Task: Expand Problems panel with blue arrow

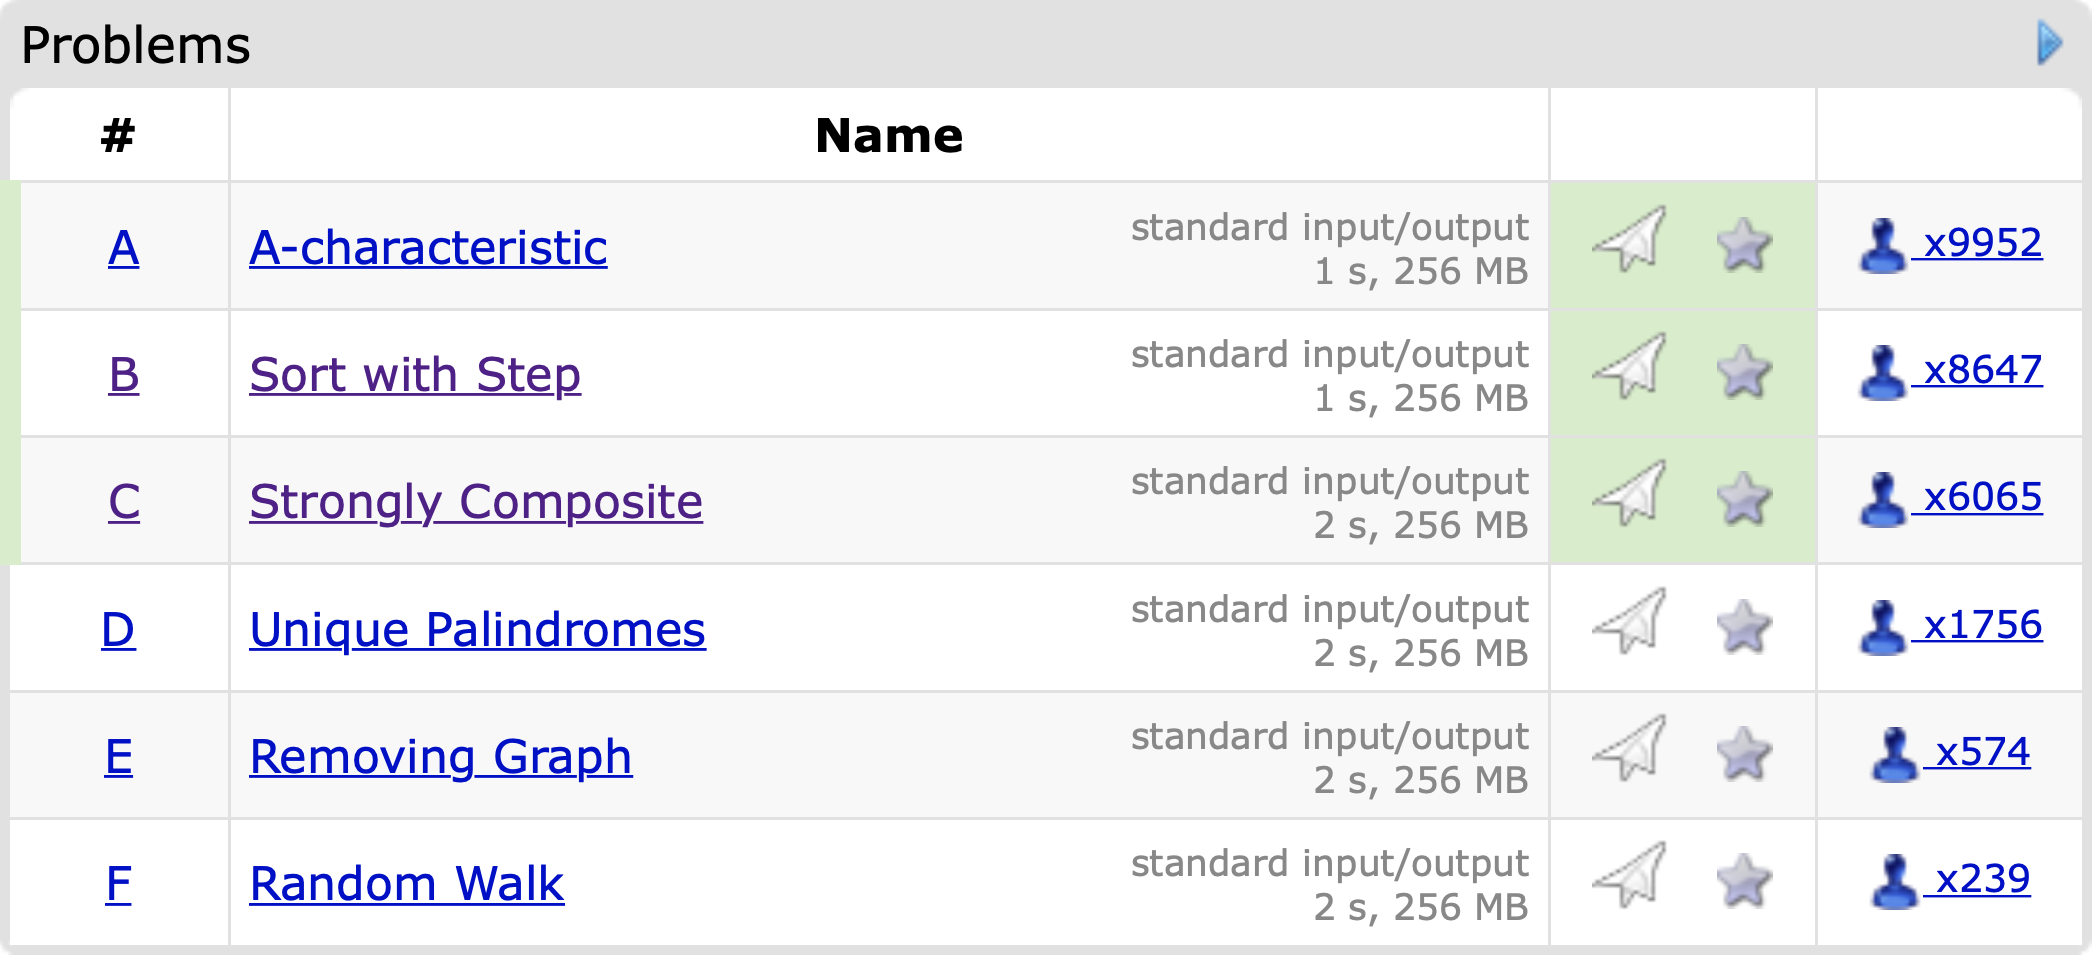Action: [2049, 44]
